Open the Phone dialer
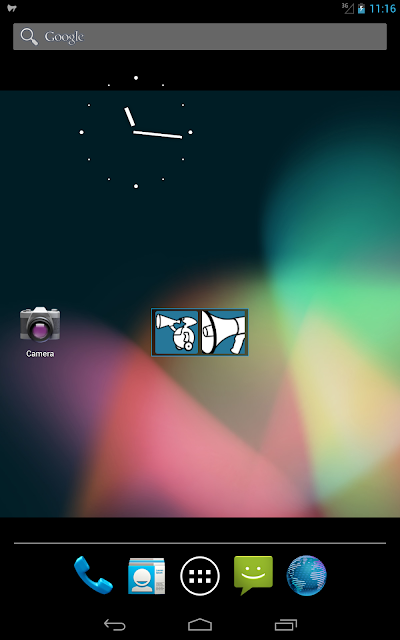 click(x=93, y=575)
